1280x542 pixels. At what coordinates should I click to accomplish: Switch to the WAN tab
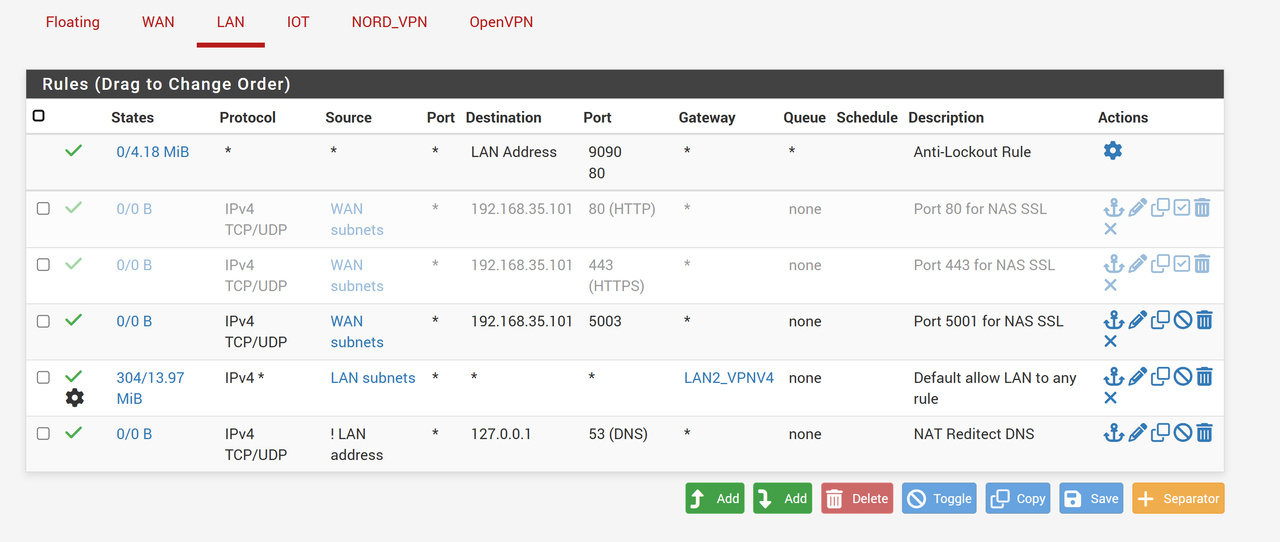tap(158, 22)
